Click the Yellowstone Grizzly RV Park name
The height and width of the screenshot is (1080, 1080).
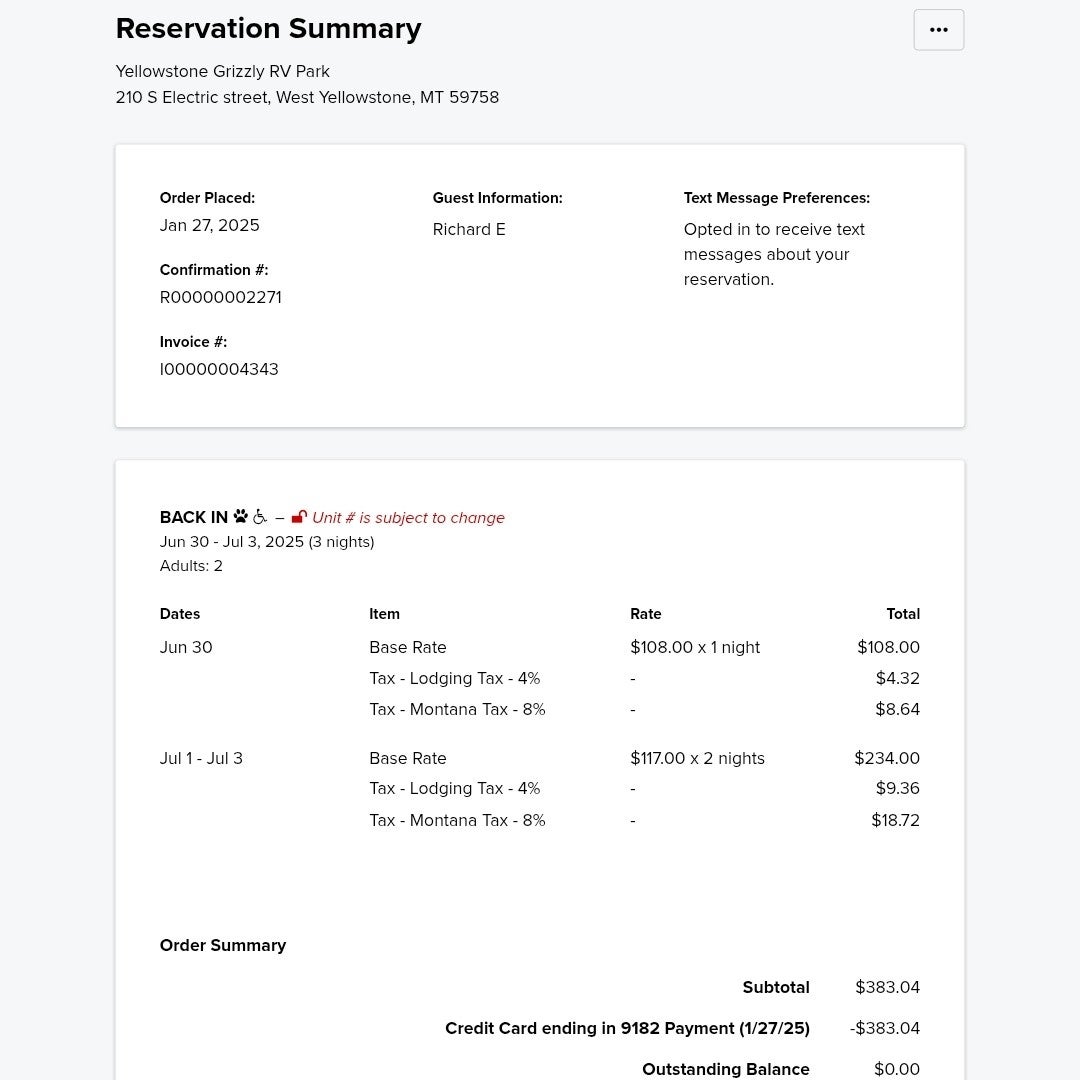coord(222,72)
